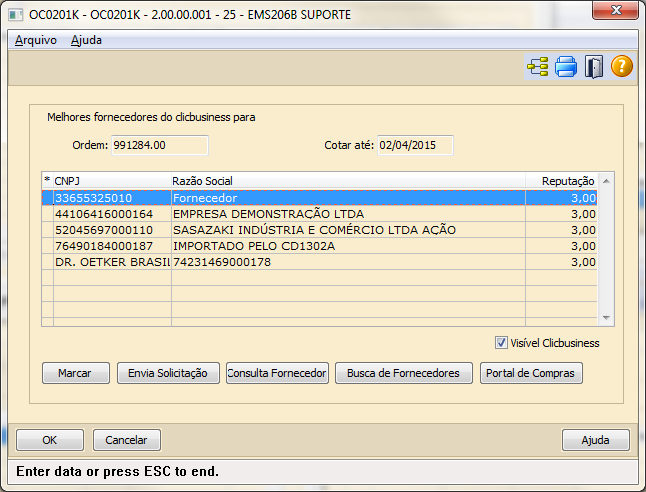Click the Ordem input field

click(x=160, y=145)
